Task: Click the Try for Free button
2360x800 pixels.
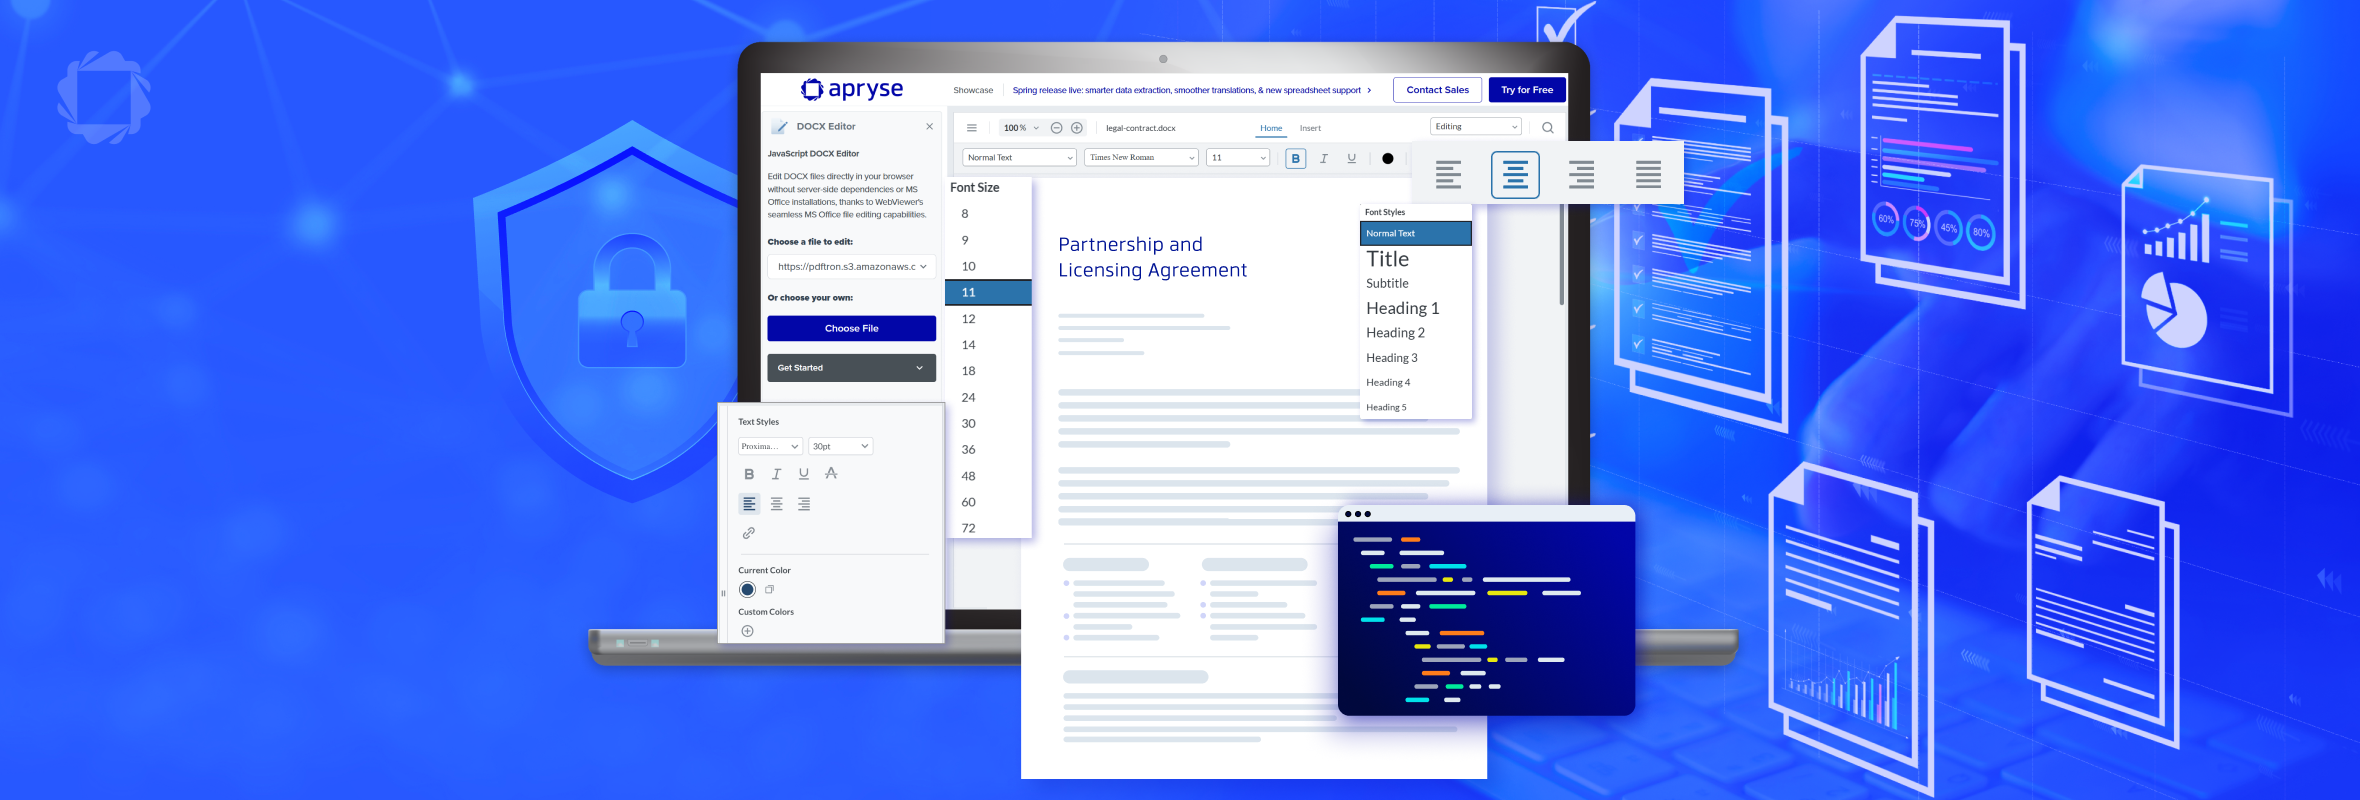Action: (1527, 90)
